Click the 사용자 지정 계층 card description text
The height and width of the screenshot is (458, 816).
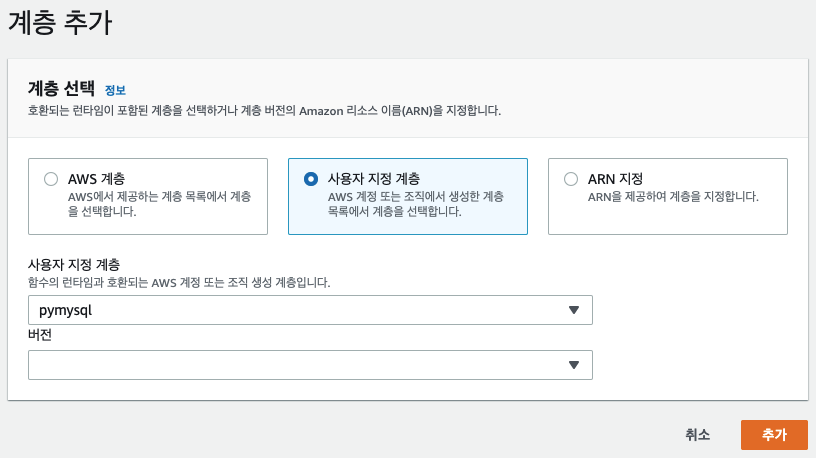[415, 204]
